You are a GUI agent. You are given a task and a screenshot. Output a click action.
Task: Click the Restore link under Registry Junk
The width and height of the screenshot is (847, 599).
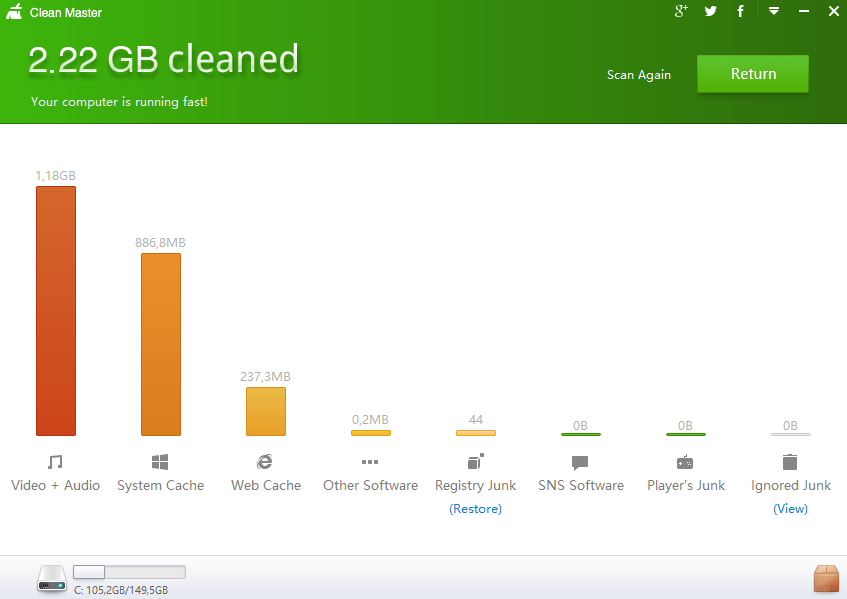(475, 509)
